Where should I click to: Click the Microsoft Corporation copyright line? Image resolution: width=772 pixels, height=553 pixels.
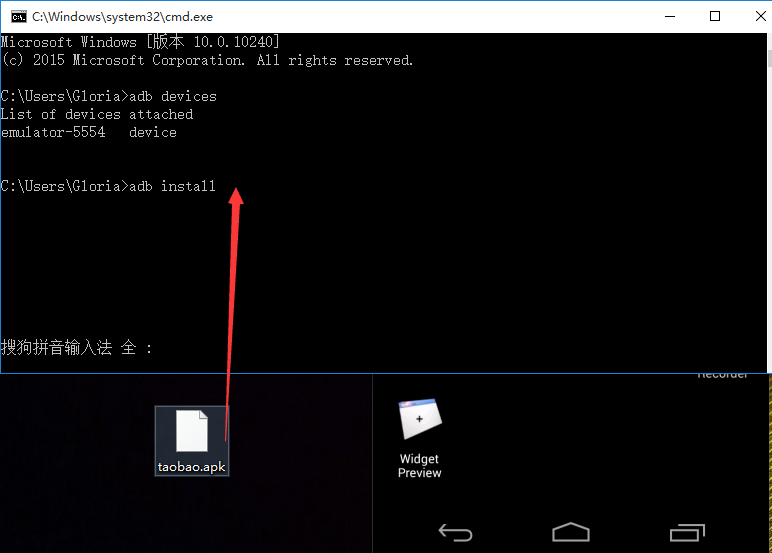[207, 60]
